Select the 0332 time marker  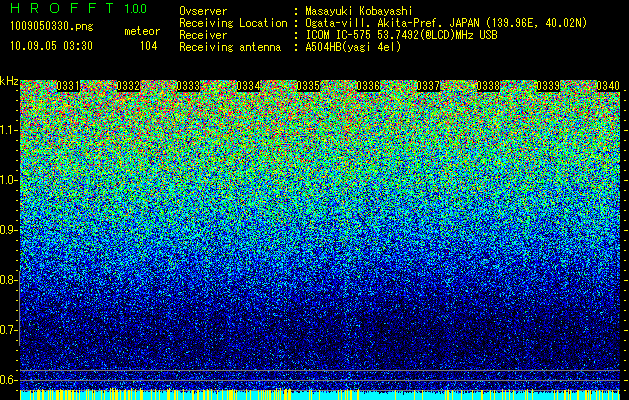pyautogui.click(x=128, y=86)
